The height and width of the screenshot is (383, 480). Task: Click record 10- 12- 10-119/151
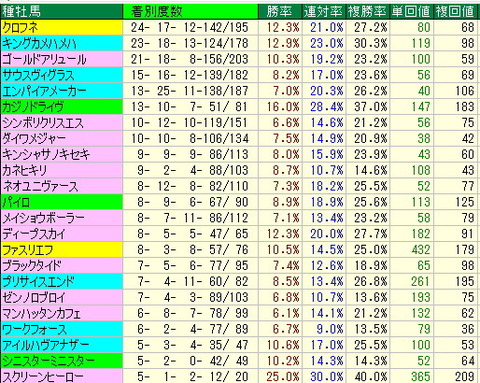click(x=190, y=123)
